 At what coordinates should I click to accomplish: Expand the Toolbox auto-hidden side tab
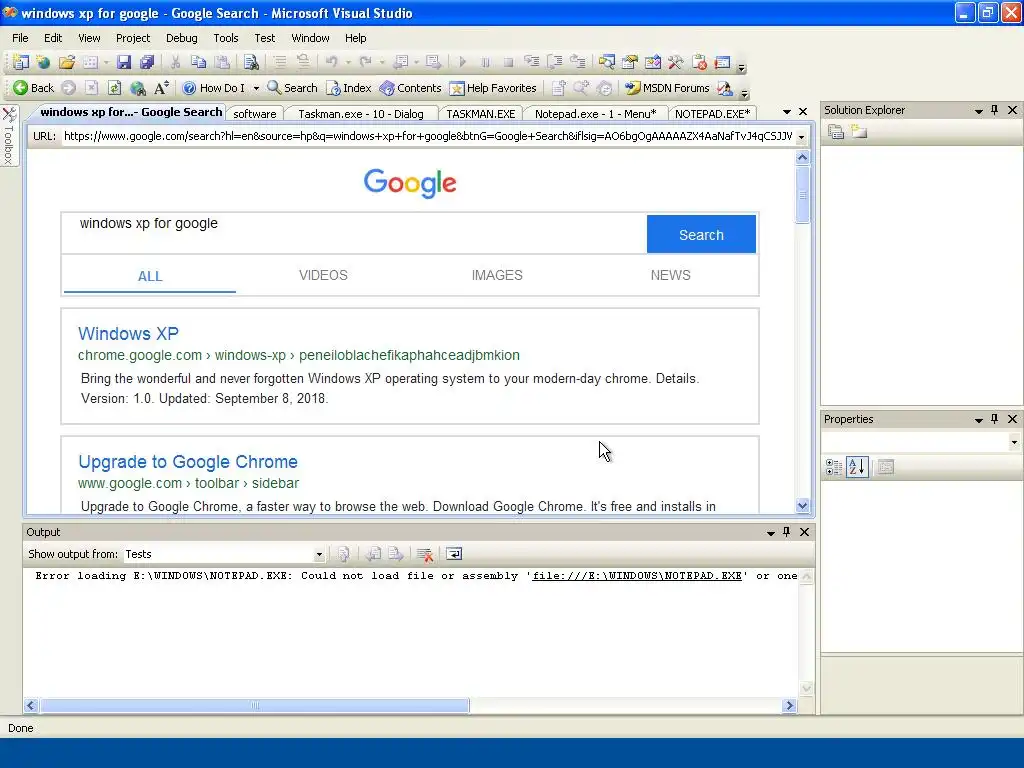8,136
